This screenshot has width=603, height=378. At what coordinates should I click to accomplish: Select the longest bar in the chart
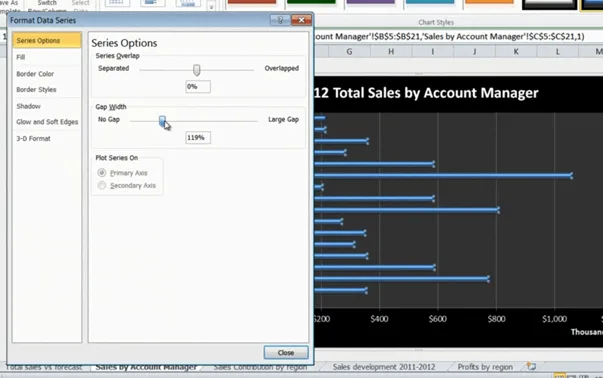443,176
